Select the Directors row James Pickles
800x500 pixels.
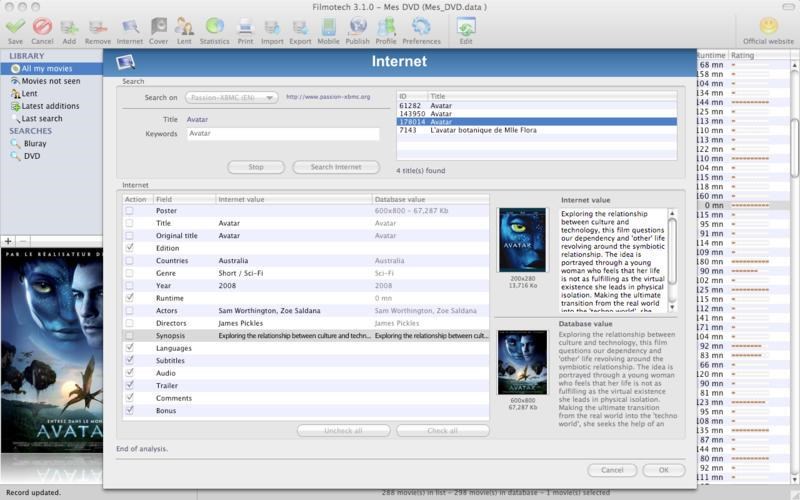point(306,323)
